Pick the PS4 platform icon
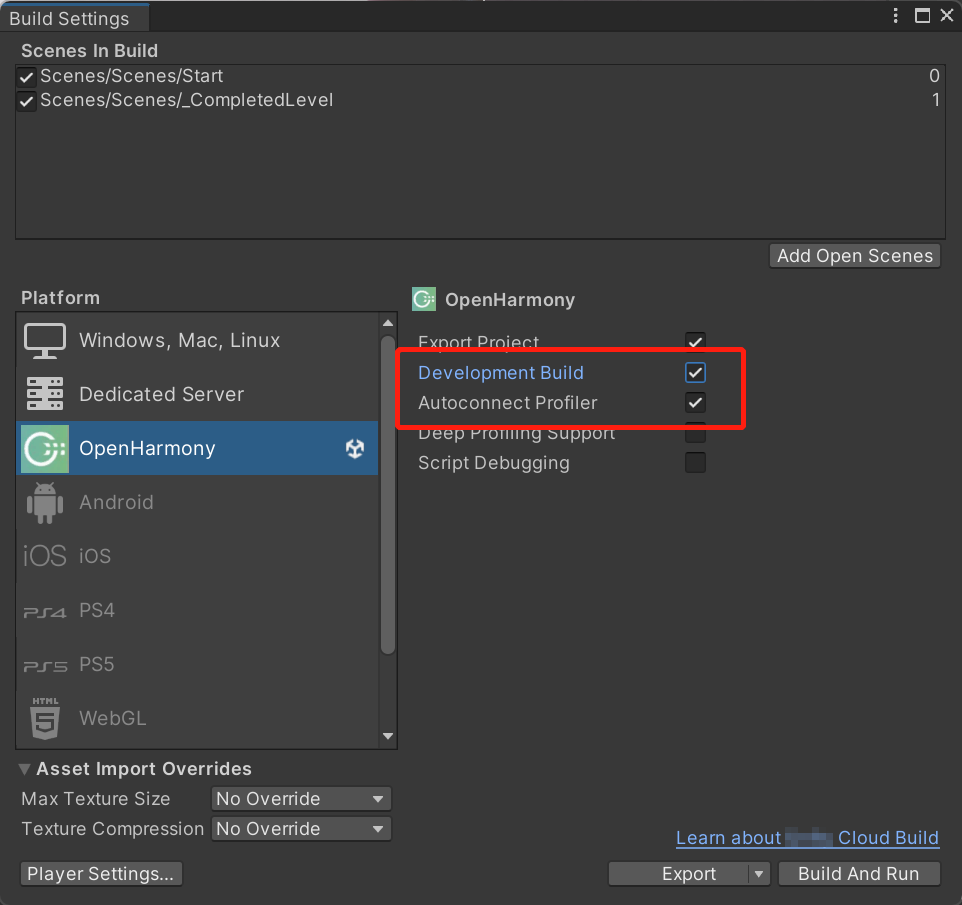Viewport: 962px width, 905px height. [x=45, y=611]
